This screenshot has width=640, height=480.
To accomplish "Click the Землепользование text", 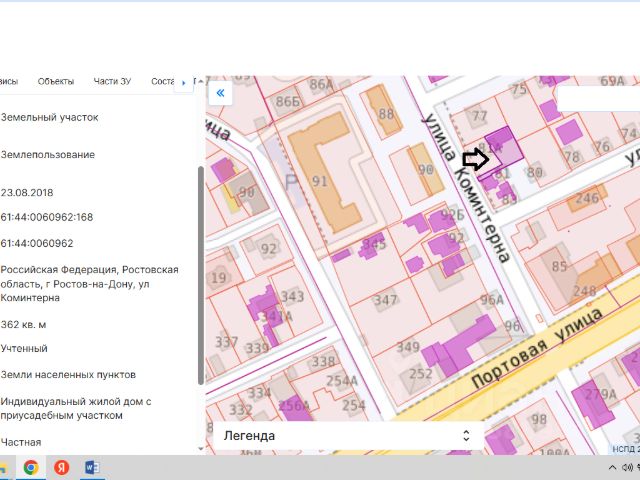I will click(47, 155).
